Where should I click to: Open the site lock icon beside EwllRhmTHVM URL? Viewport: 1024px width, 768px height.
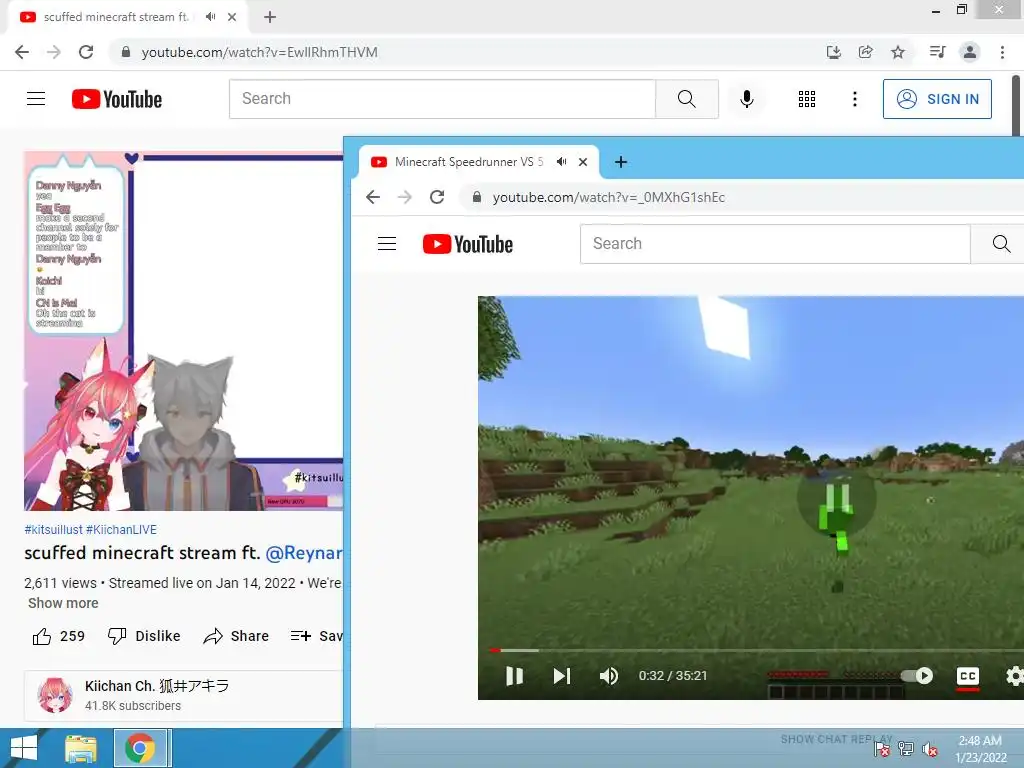pyautogui.click(x=126, y=52)
